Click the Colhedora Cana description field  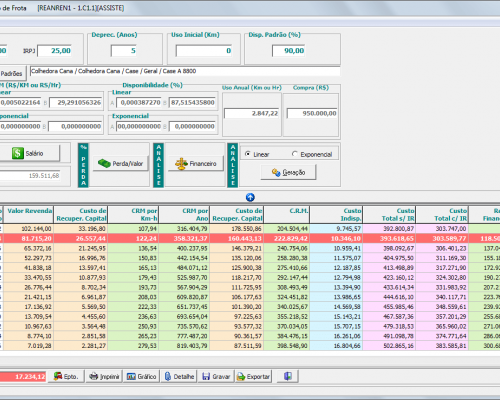point(185,71)
